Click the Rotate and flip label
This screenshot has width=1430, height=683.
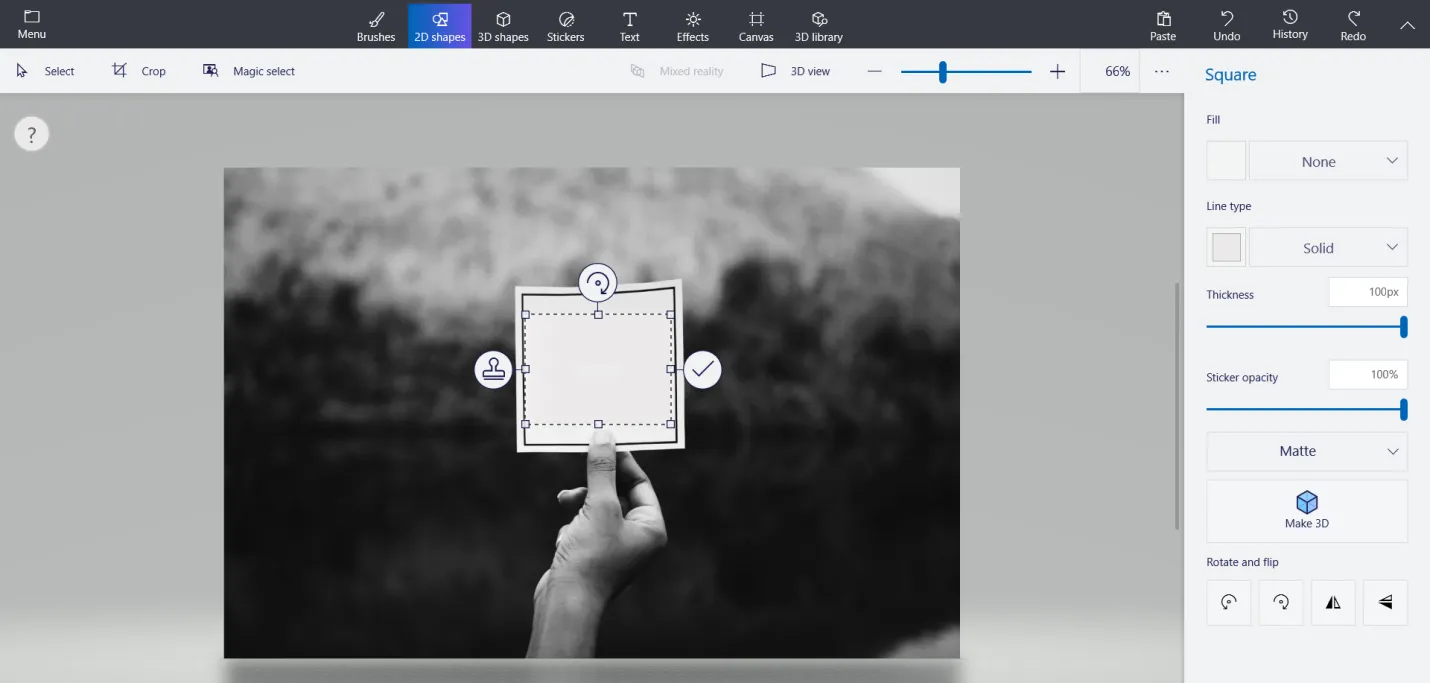[1242, 562]
